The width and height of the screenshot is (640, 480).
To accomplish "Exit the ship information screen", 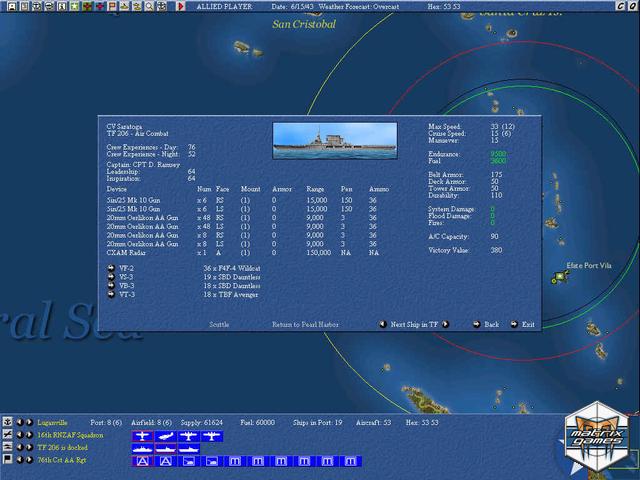I will point(514,325).
